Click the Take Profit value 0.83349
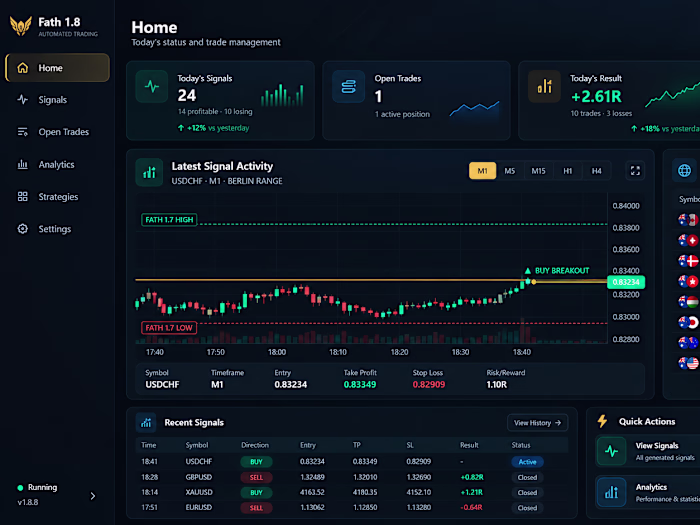Image resolution: width=700 pixels, height=525 pixels. (360, 384)
